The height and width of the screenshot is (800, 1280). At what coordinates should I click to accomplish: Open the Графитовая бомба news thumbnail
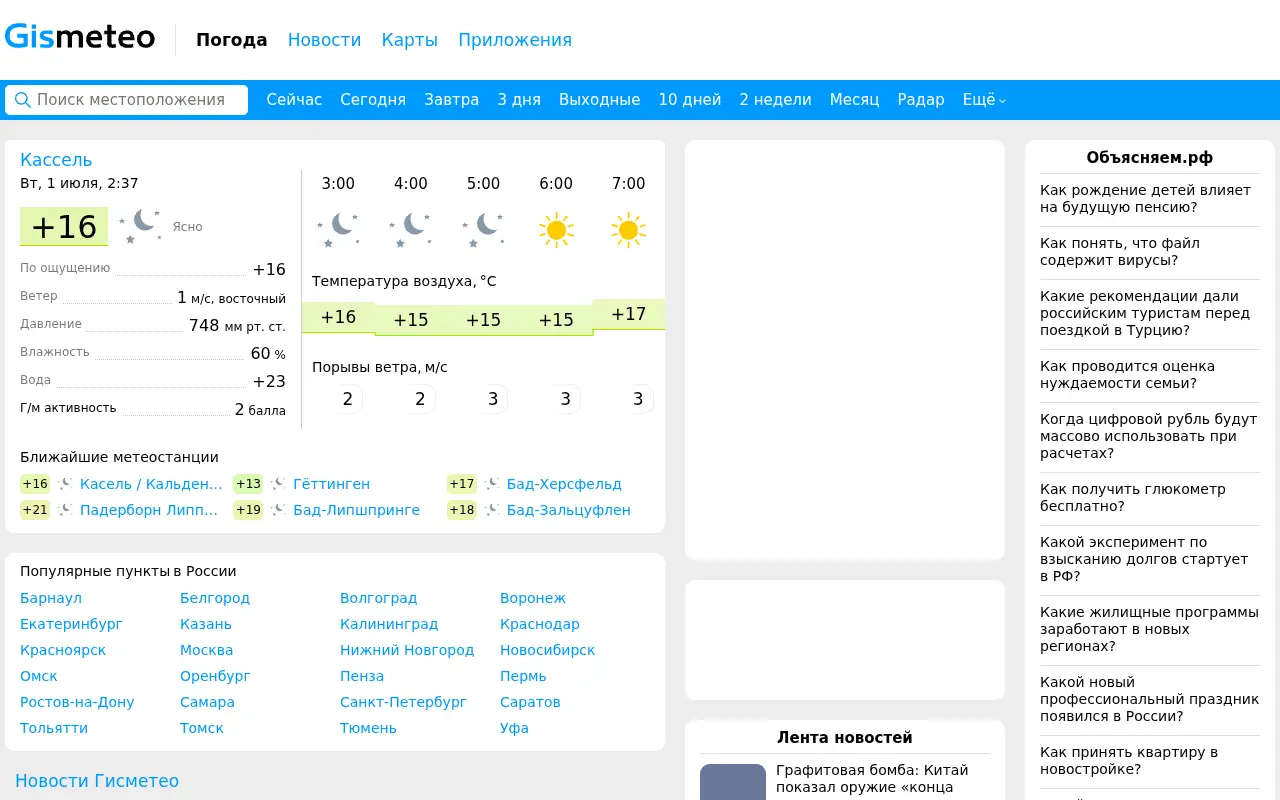click(733, 782)
